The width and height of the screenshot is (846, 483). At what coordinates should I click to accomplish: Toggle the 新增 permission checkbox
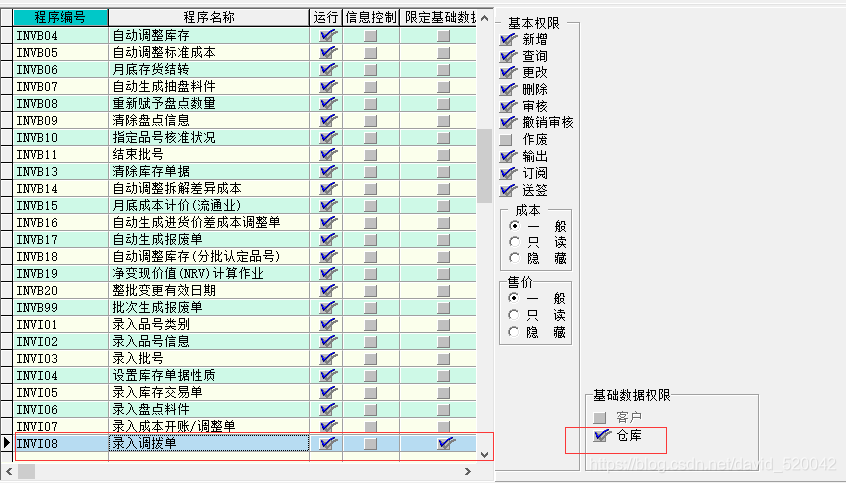[x=507, y=39]
